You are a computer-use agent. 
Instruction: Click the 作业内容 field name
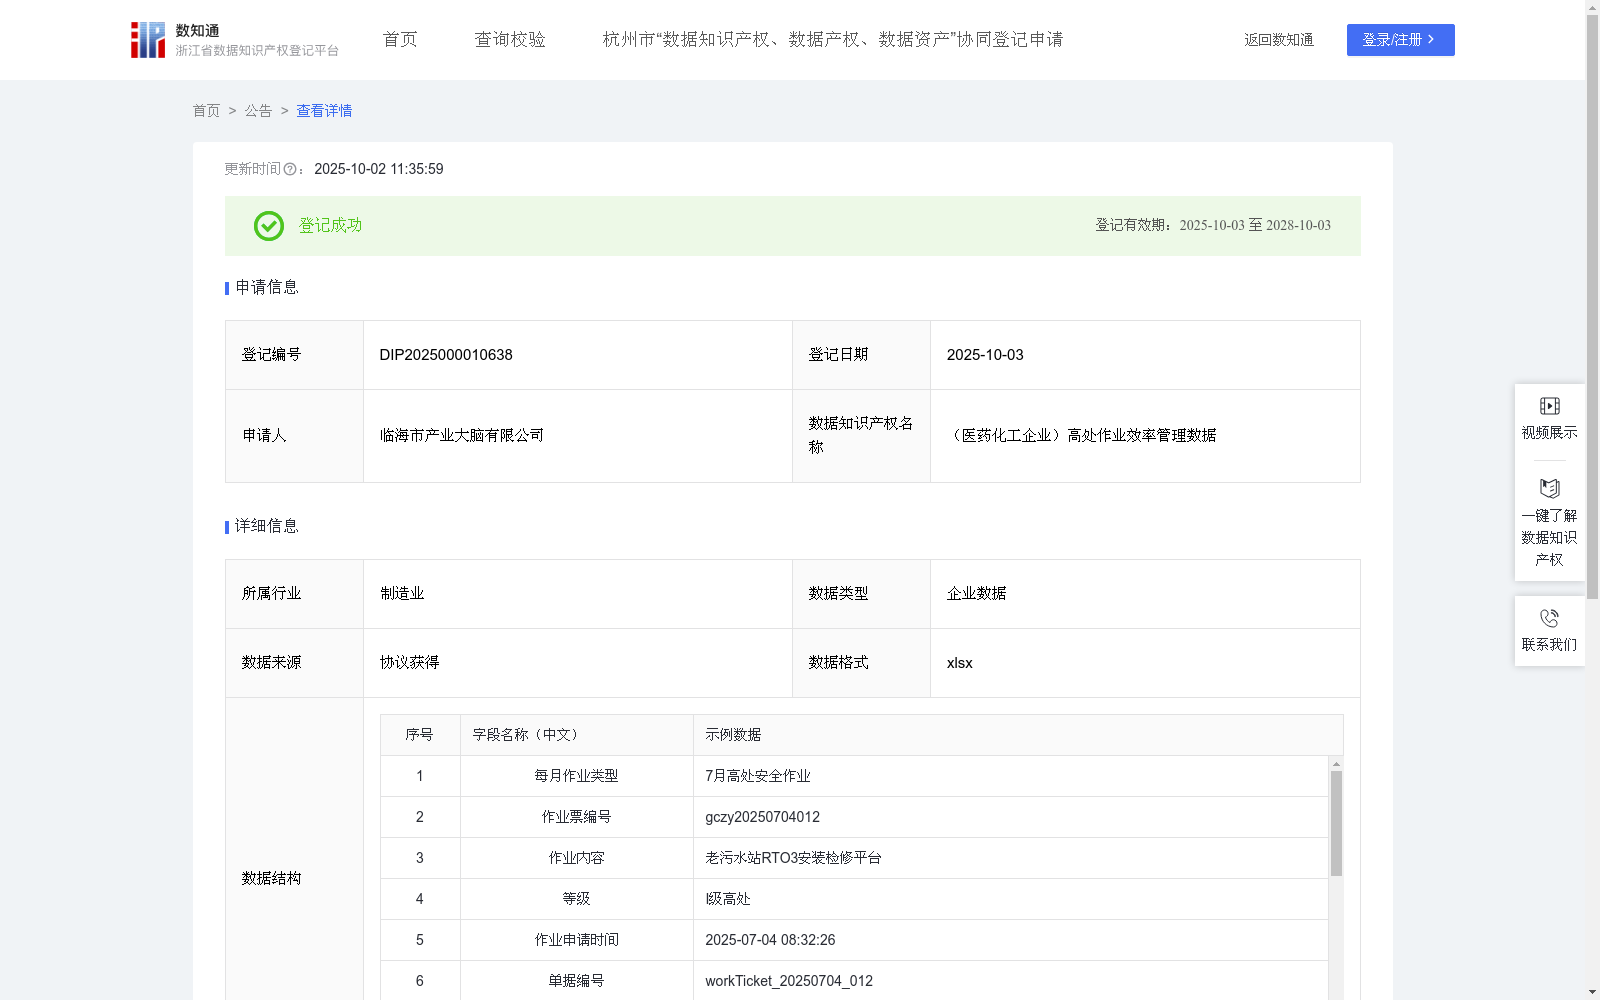coord(577,858)
